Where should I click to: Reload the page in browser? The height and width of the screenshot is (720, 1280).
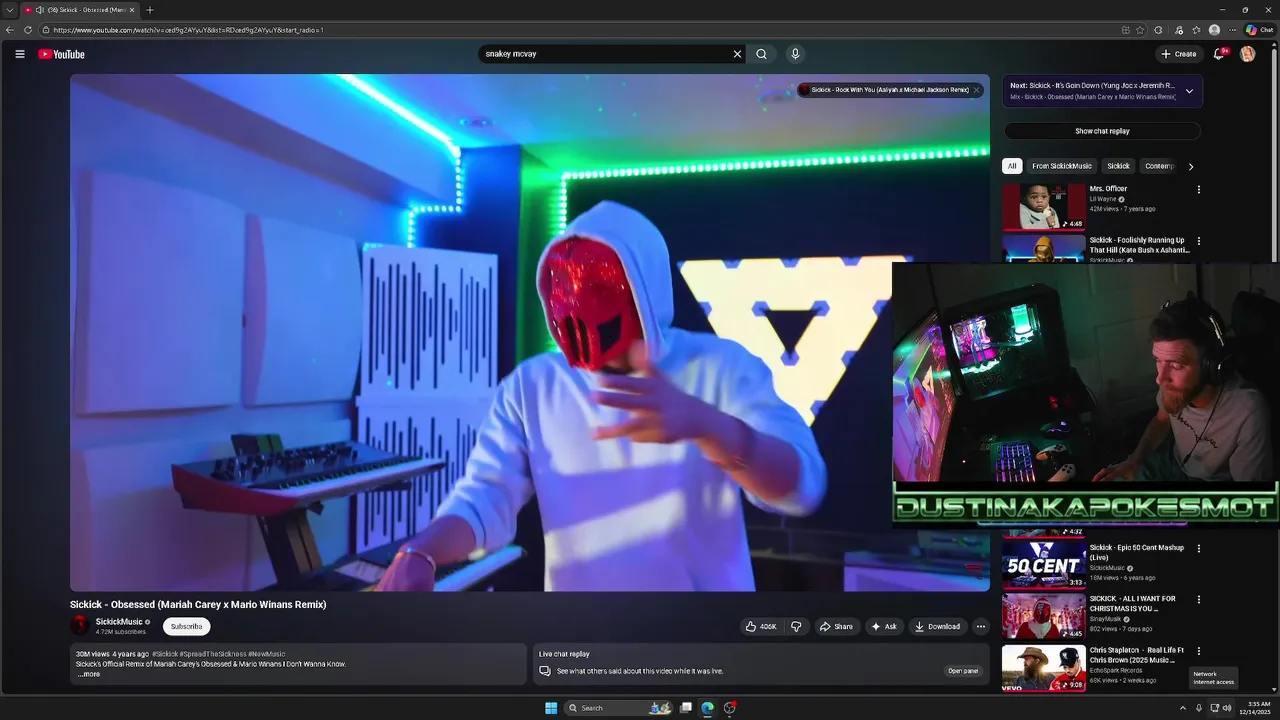tap(28, 30)
